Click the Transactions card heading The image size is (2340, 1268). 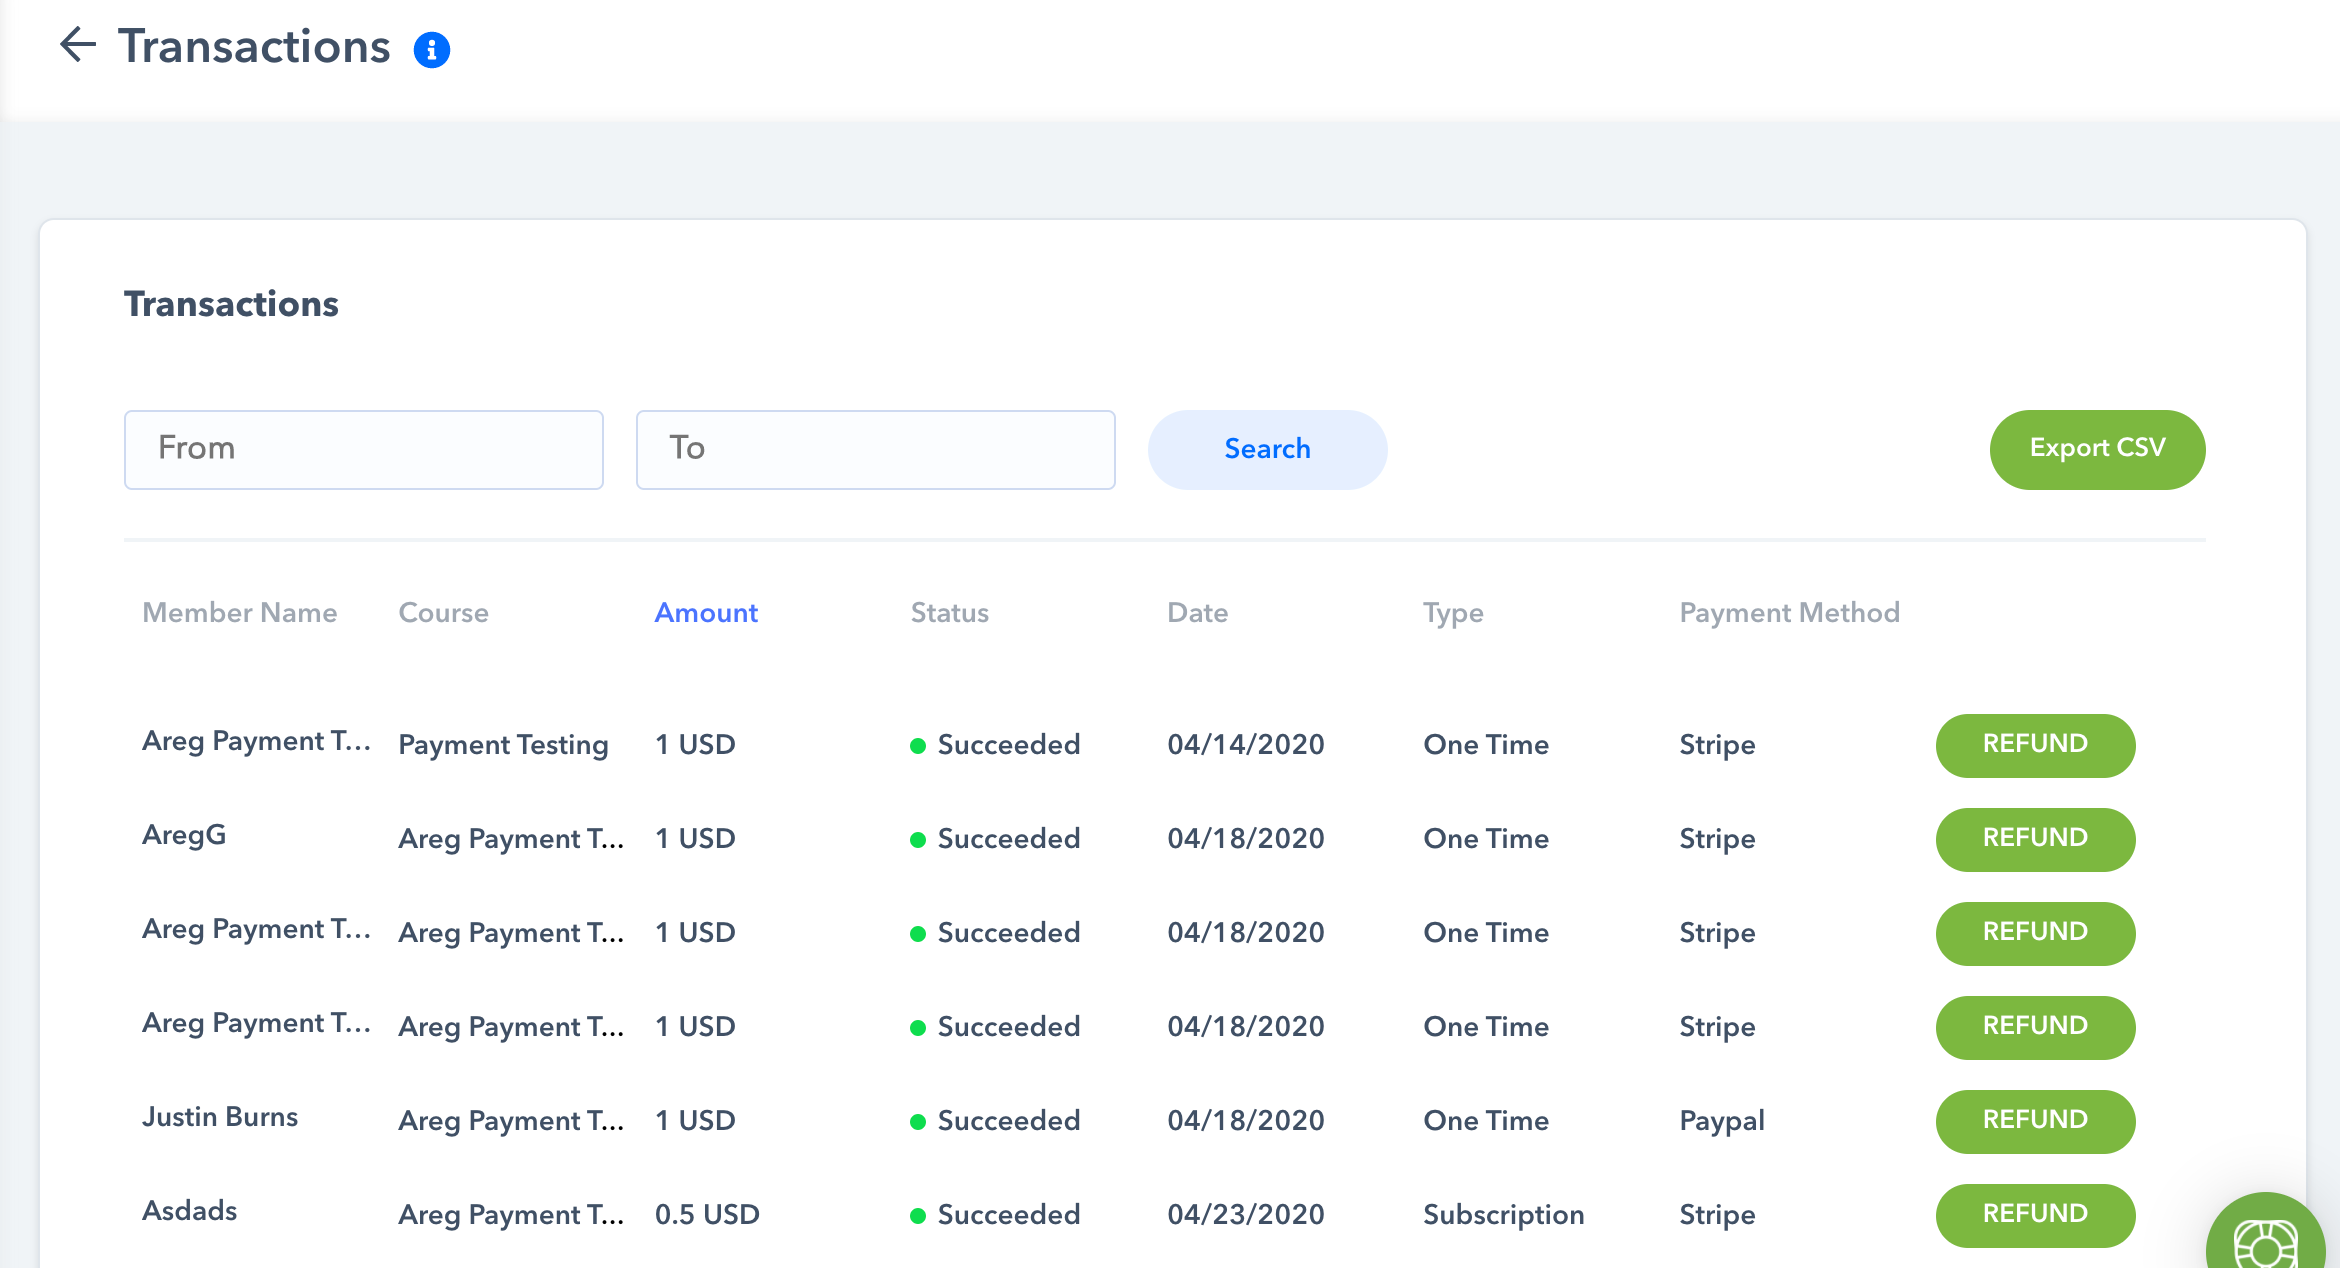tap(231, 304)
